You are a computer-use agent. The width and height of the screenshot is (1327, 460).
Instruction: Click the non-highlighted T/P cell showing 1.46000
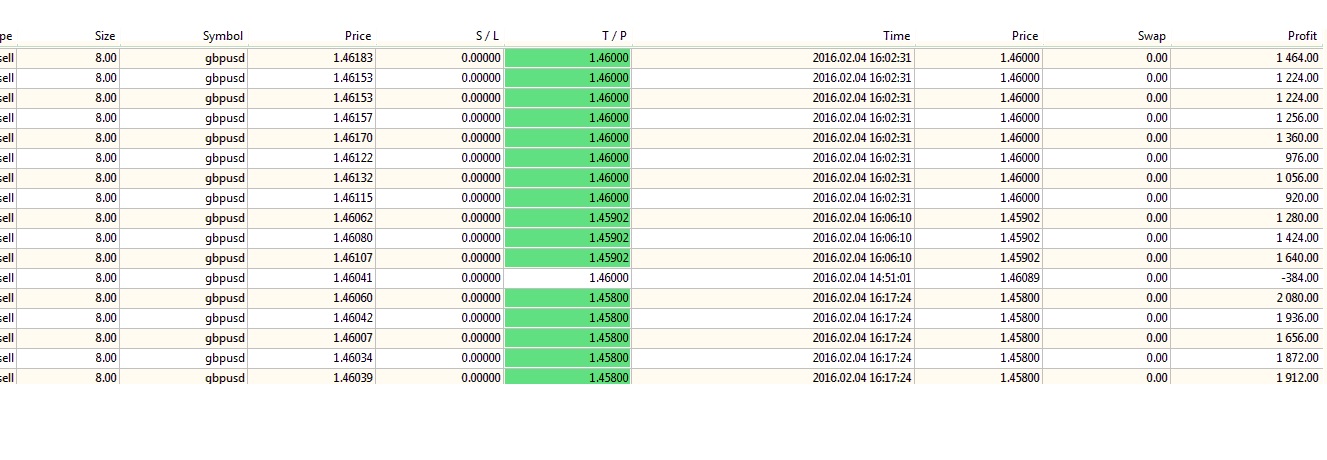(608, 278)
